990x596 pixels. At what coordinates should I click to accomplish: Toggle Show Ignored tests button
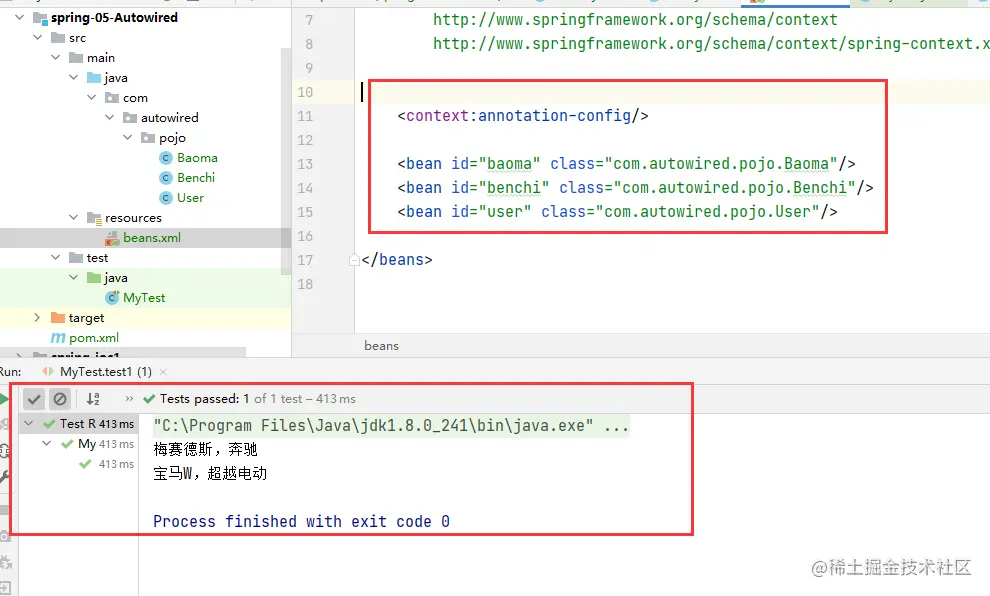60,399
